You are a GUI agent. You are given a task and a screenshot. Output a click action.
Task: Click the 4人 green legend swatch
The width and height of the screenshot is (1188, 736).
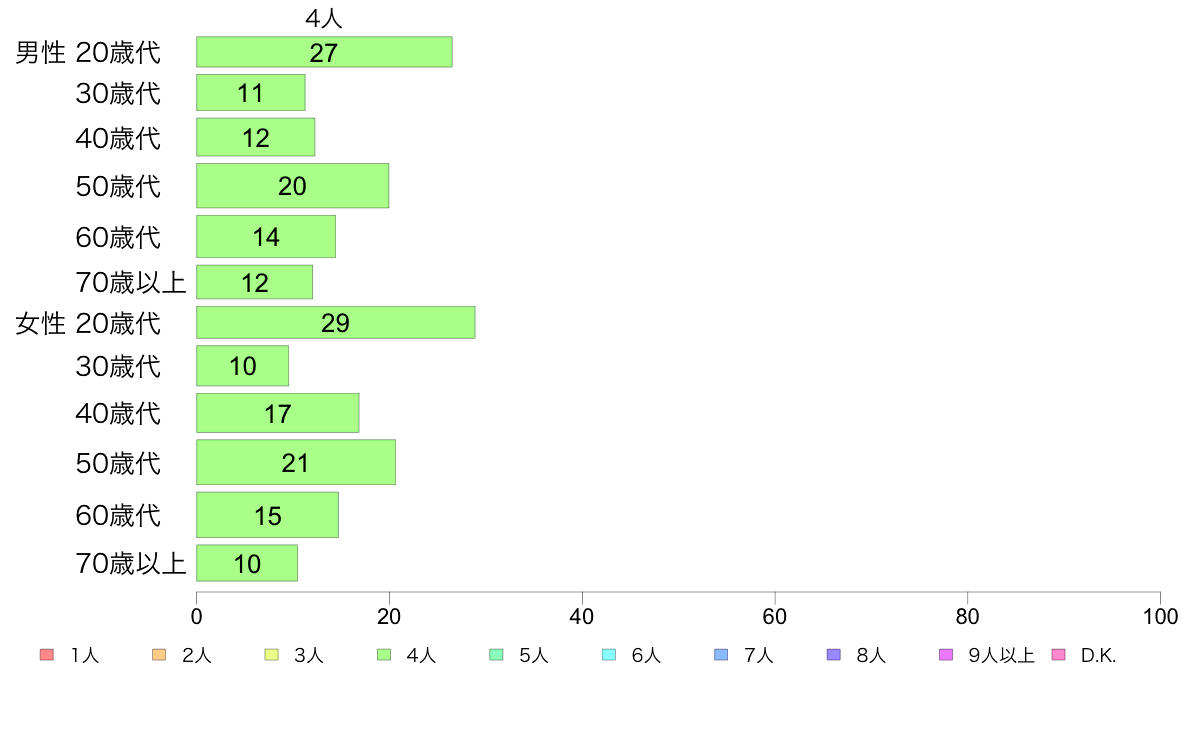[384, 655]
